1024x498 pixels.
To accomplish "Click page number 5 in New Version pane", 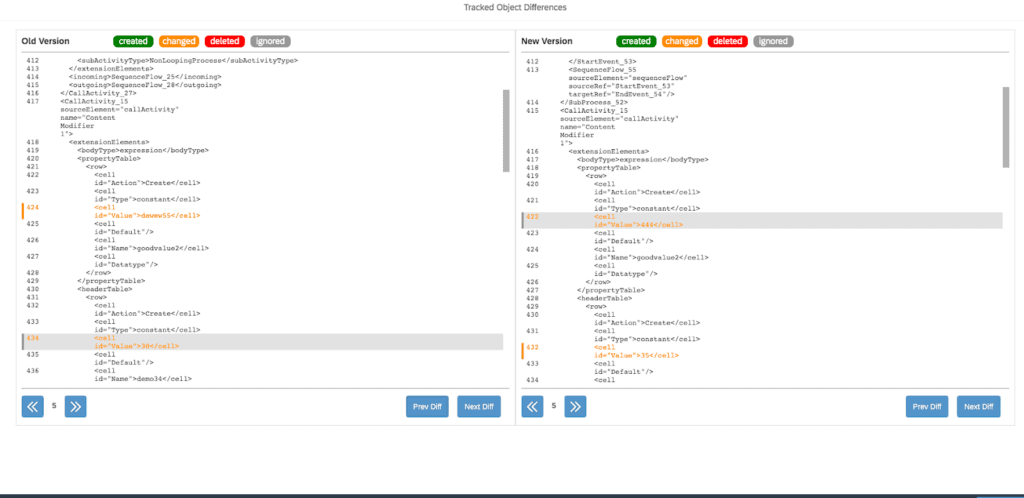I will (x=554, y=406).
